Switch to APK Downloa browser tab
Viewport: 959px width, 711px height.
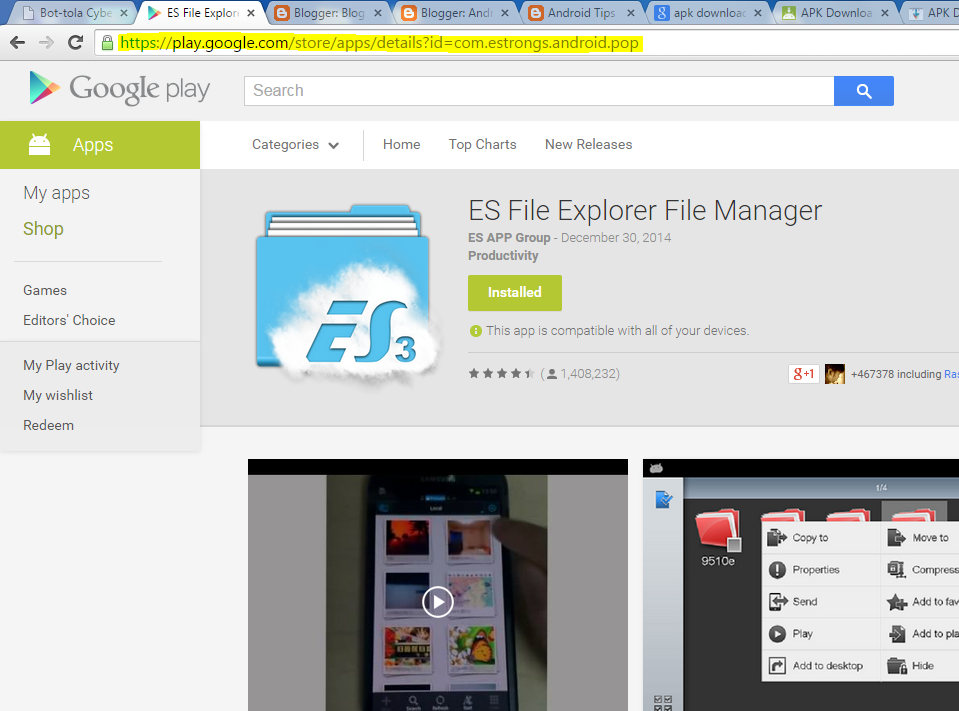point(836,12)
